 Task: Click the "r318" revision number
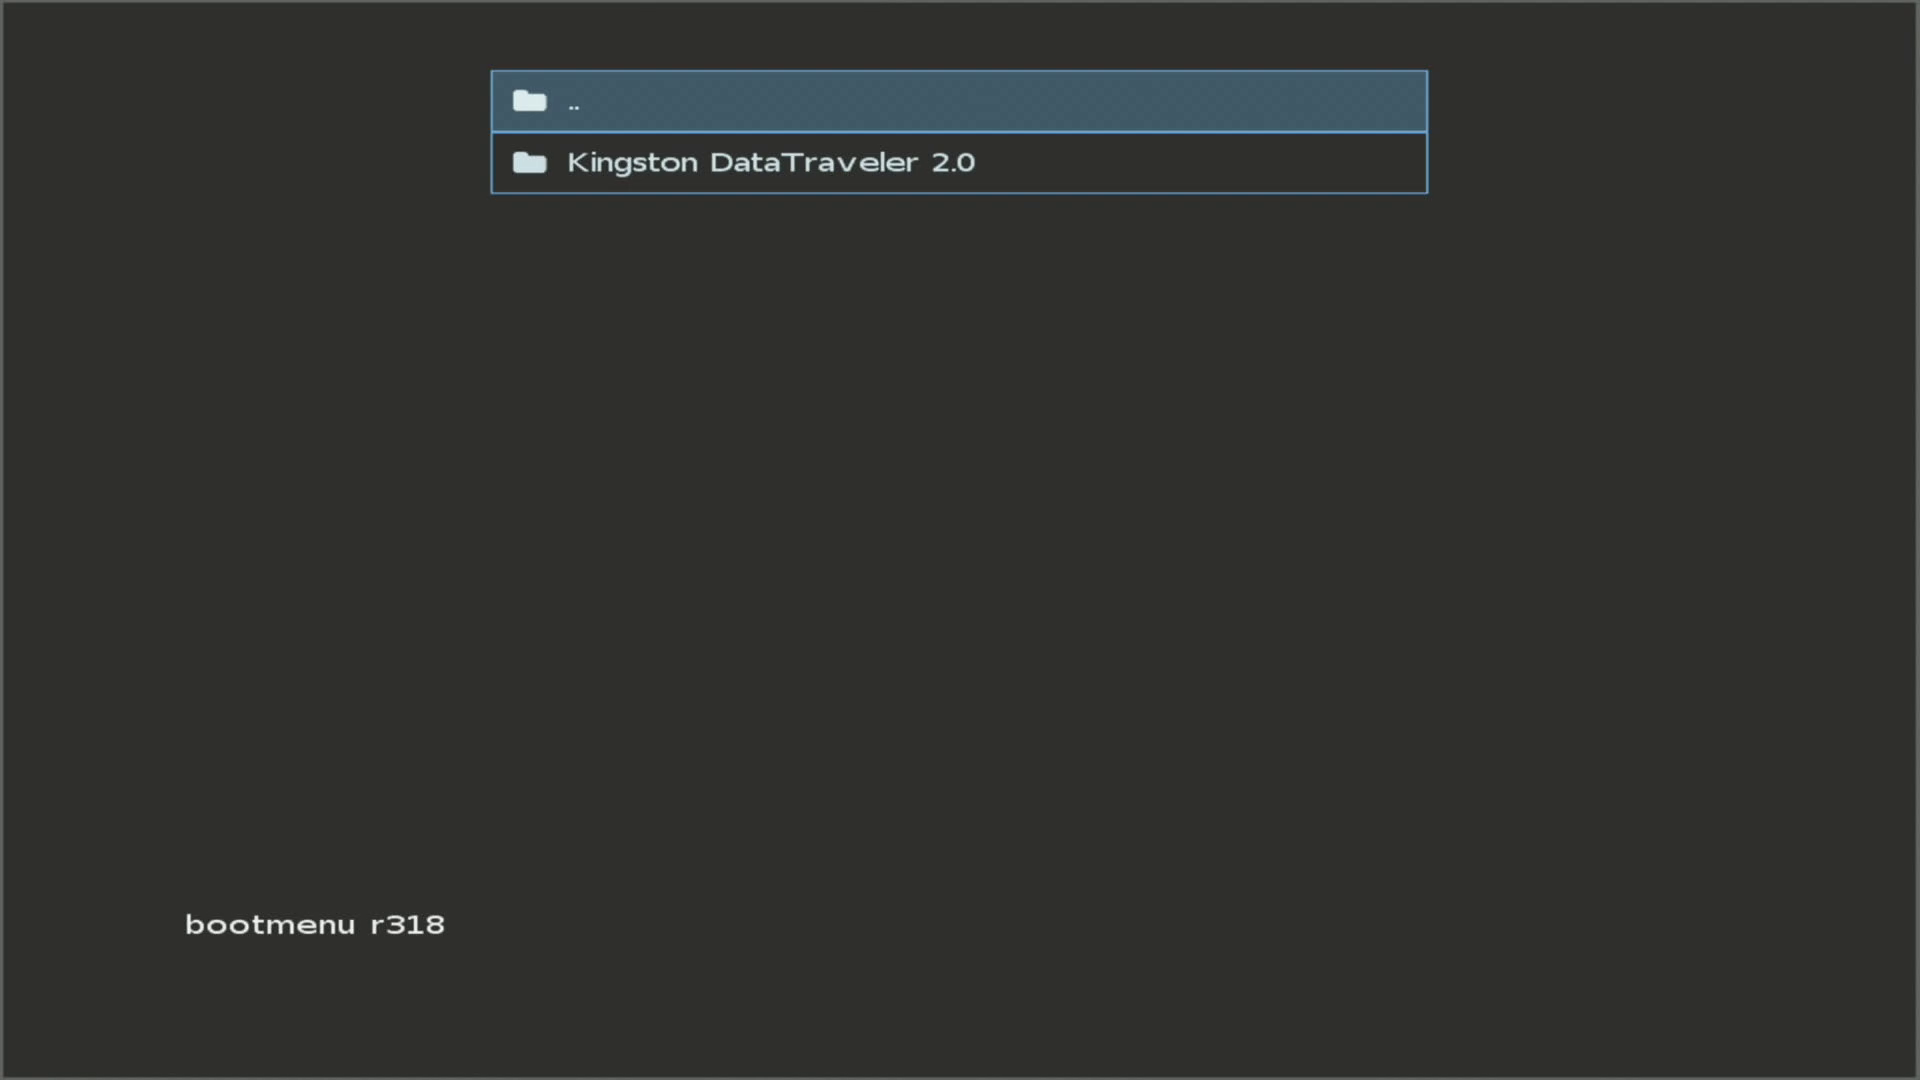click(407, 924)
